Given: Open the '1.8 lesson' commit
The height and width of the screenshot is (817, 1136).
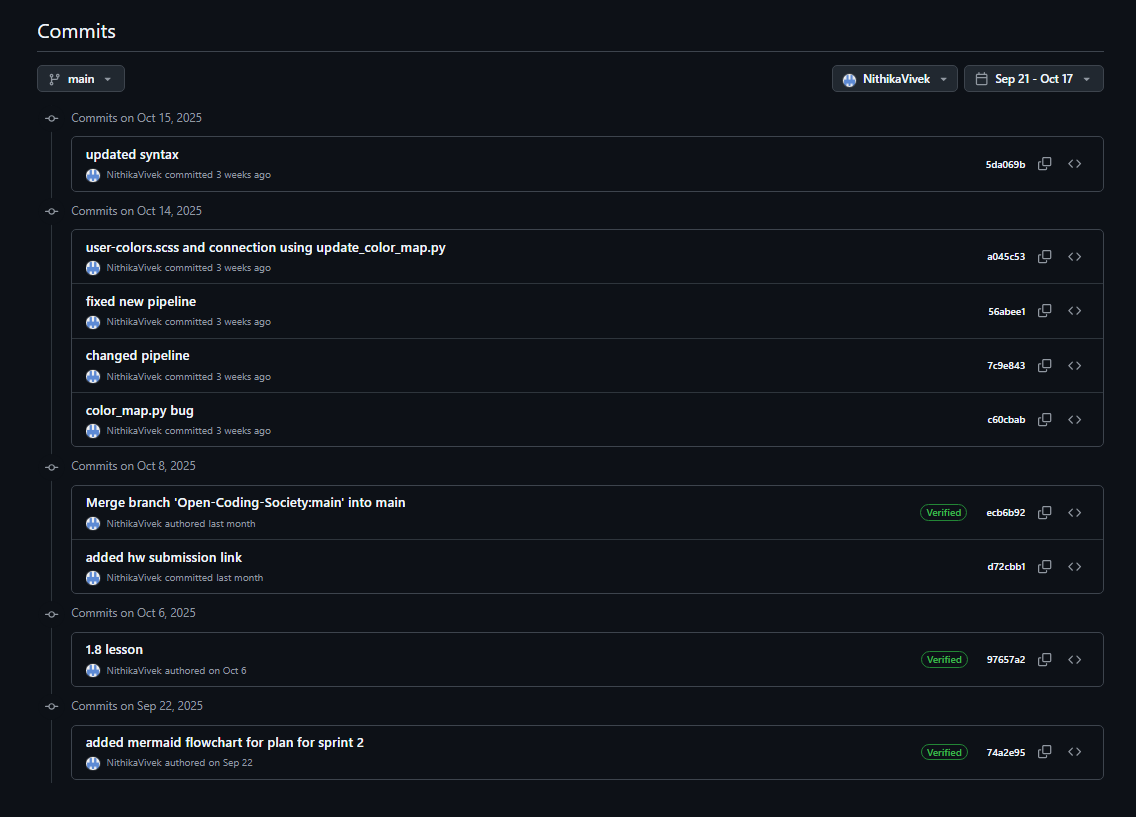Looking at the screenshot, I should (x=114, y=650).
